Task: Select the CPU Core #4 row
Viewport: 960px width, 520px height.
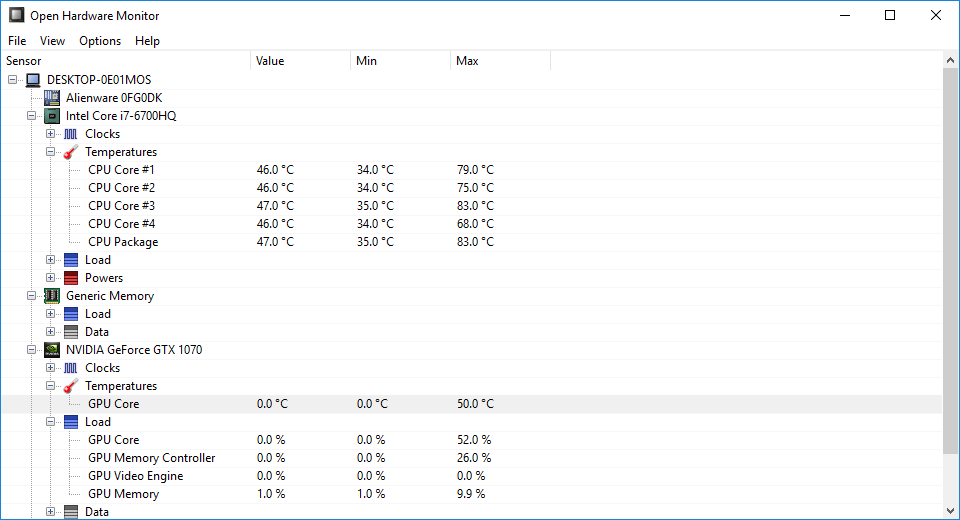Action: pos(471,224)
